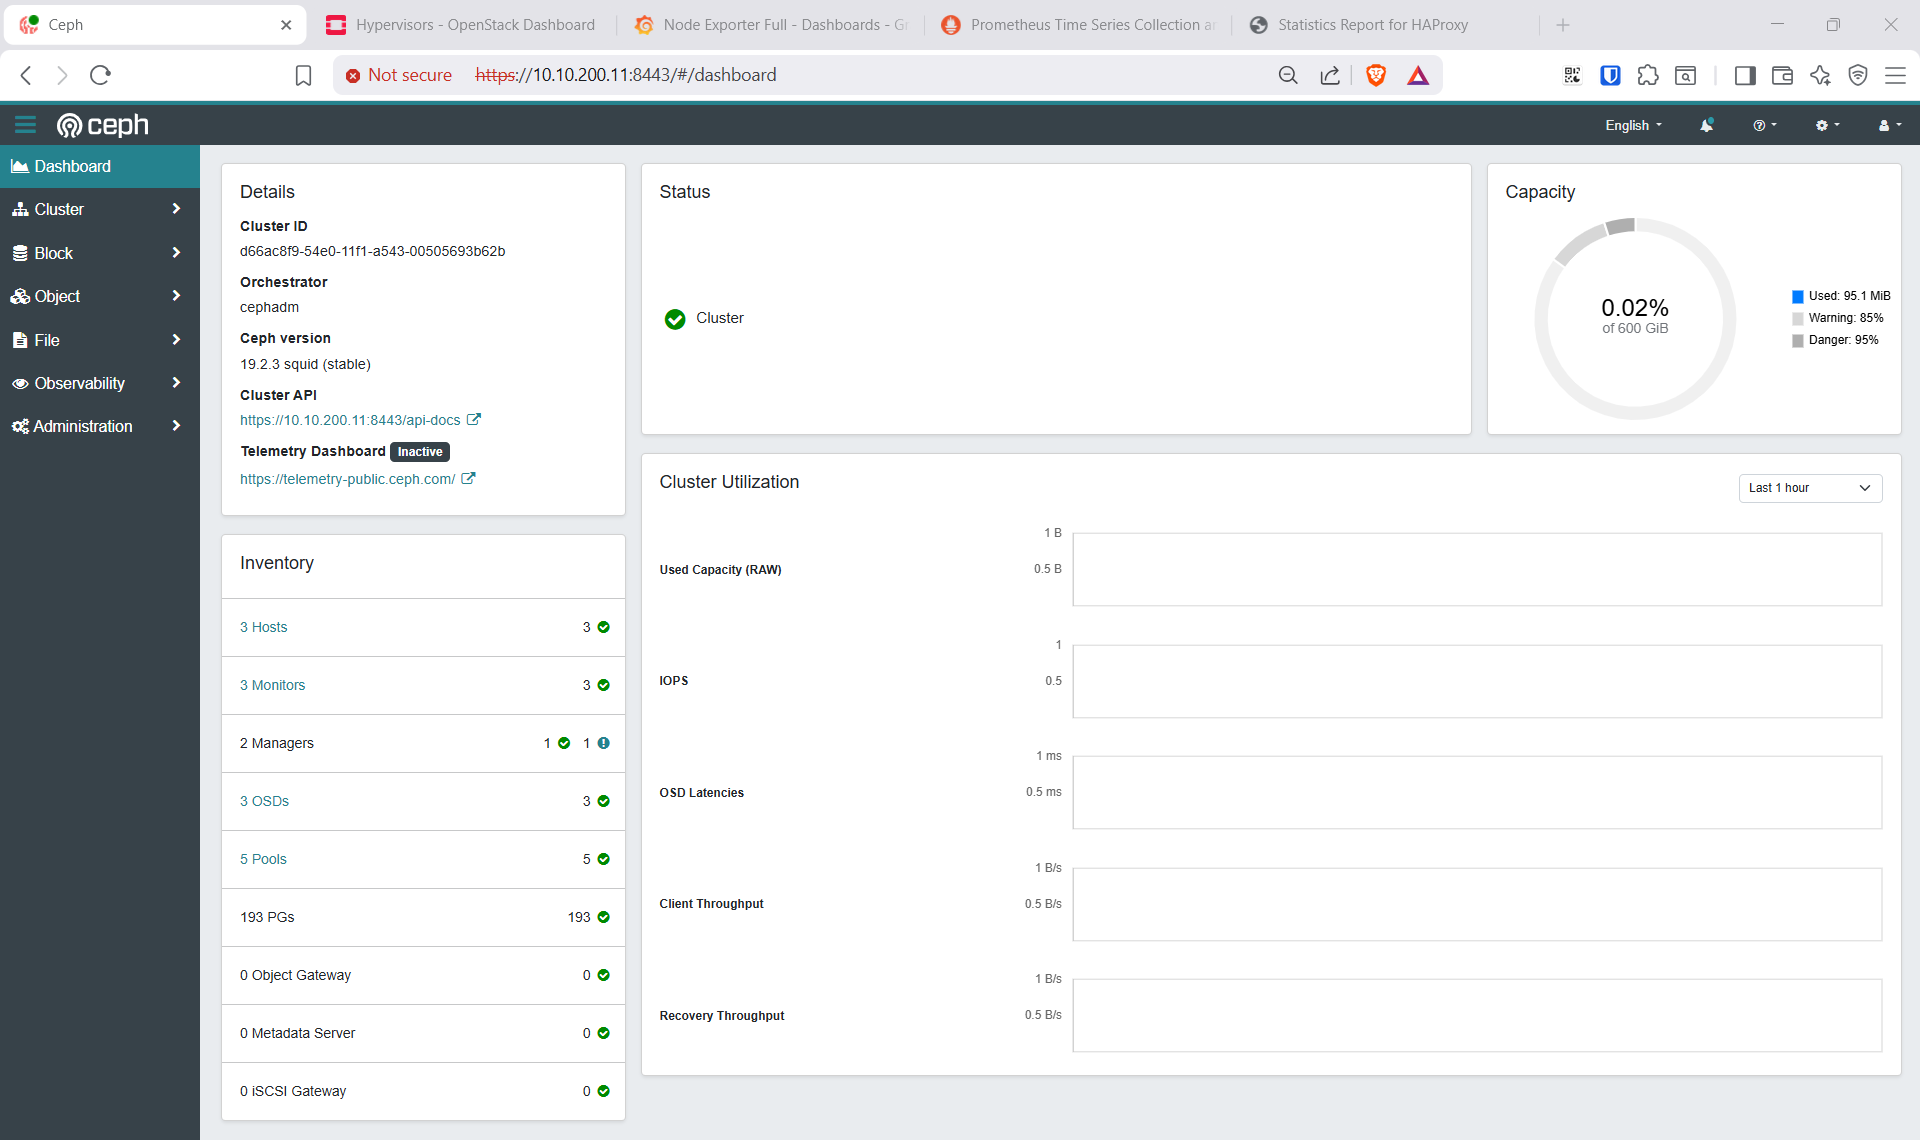The image size is (1920, 1140).
Task: Toggle the hamburger navigation menu
Action: pyautogui.click(x=25, y=125)
